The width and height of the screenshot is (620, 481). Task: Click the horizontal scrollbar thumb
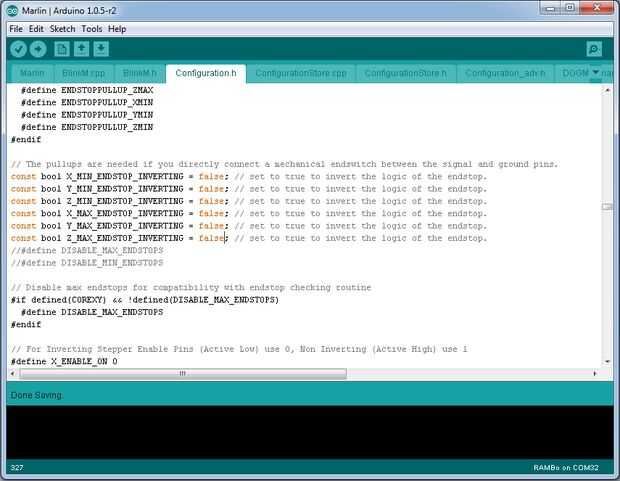pyautogui.click(x=183, y=373)
